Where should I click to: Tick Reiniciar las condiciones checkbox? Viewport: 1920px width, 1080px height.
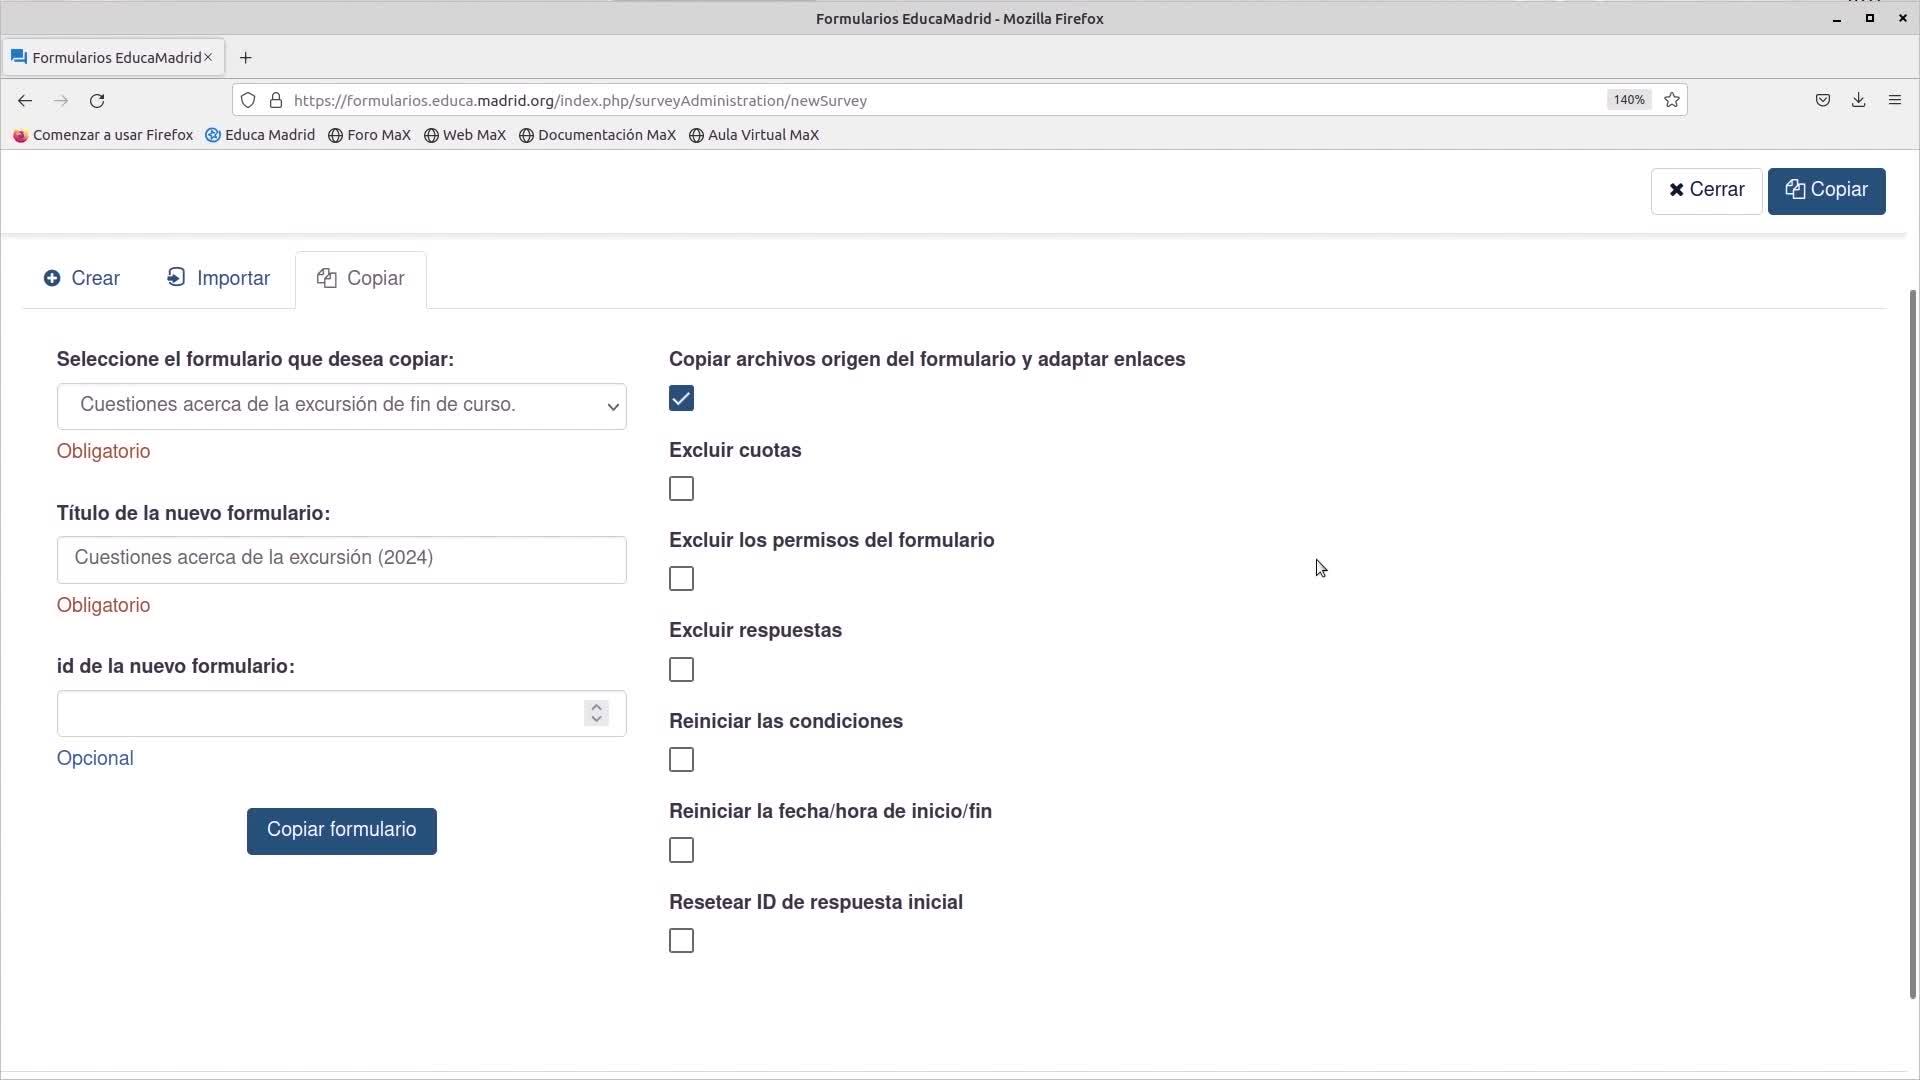click(x=681, y=760)
